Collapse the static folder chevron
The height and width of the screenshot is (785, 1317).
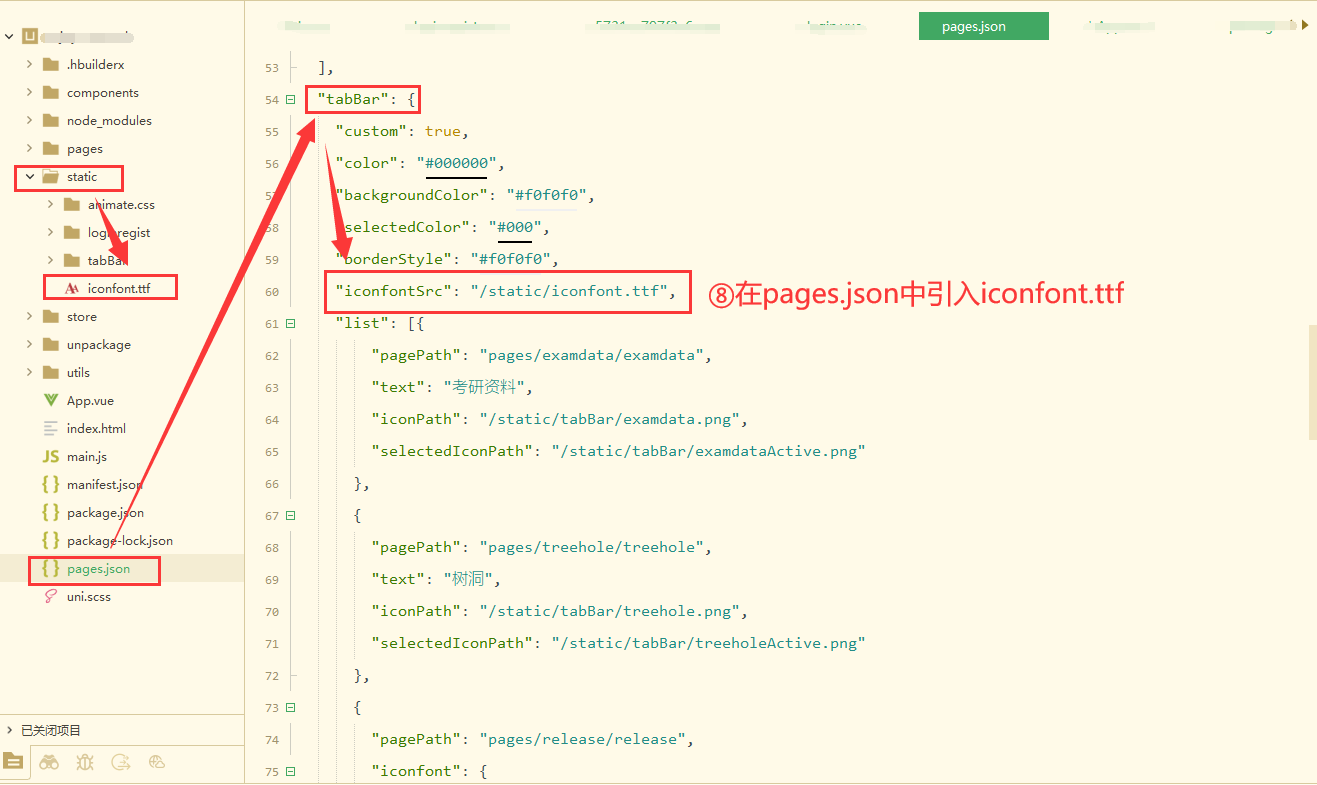coord(29,176)
